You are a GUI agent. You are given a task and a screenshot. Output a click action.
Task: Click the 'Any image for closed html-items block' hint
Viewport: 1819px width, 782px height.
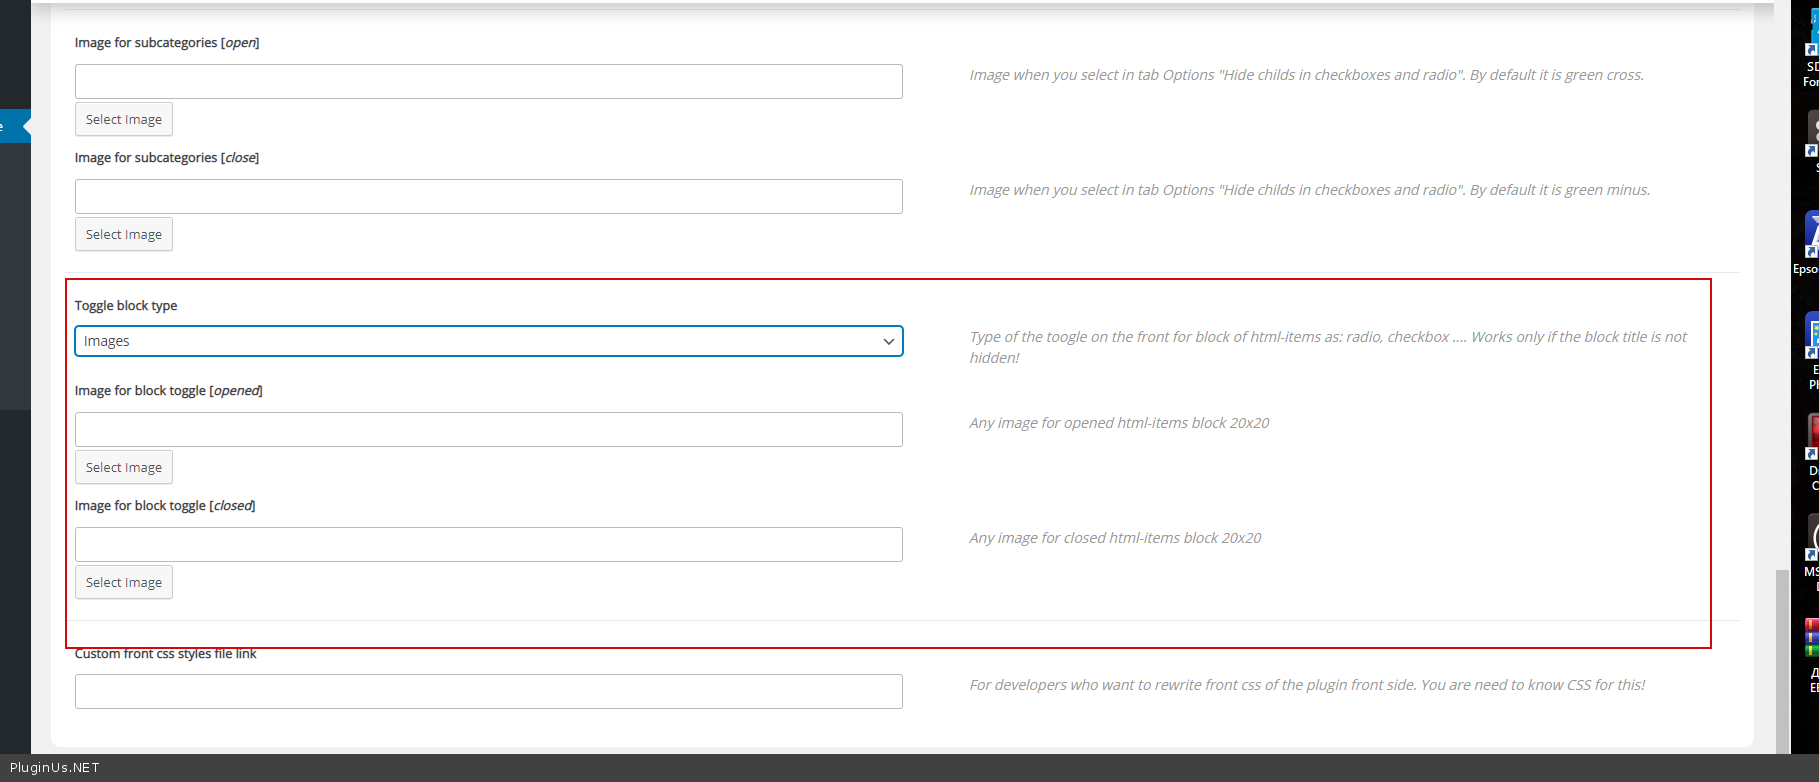tap(1115, 538)
